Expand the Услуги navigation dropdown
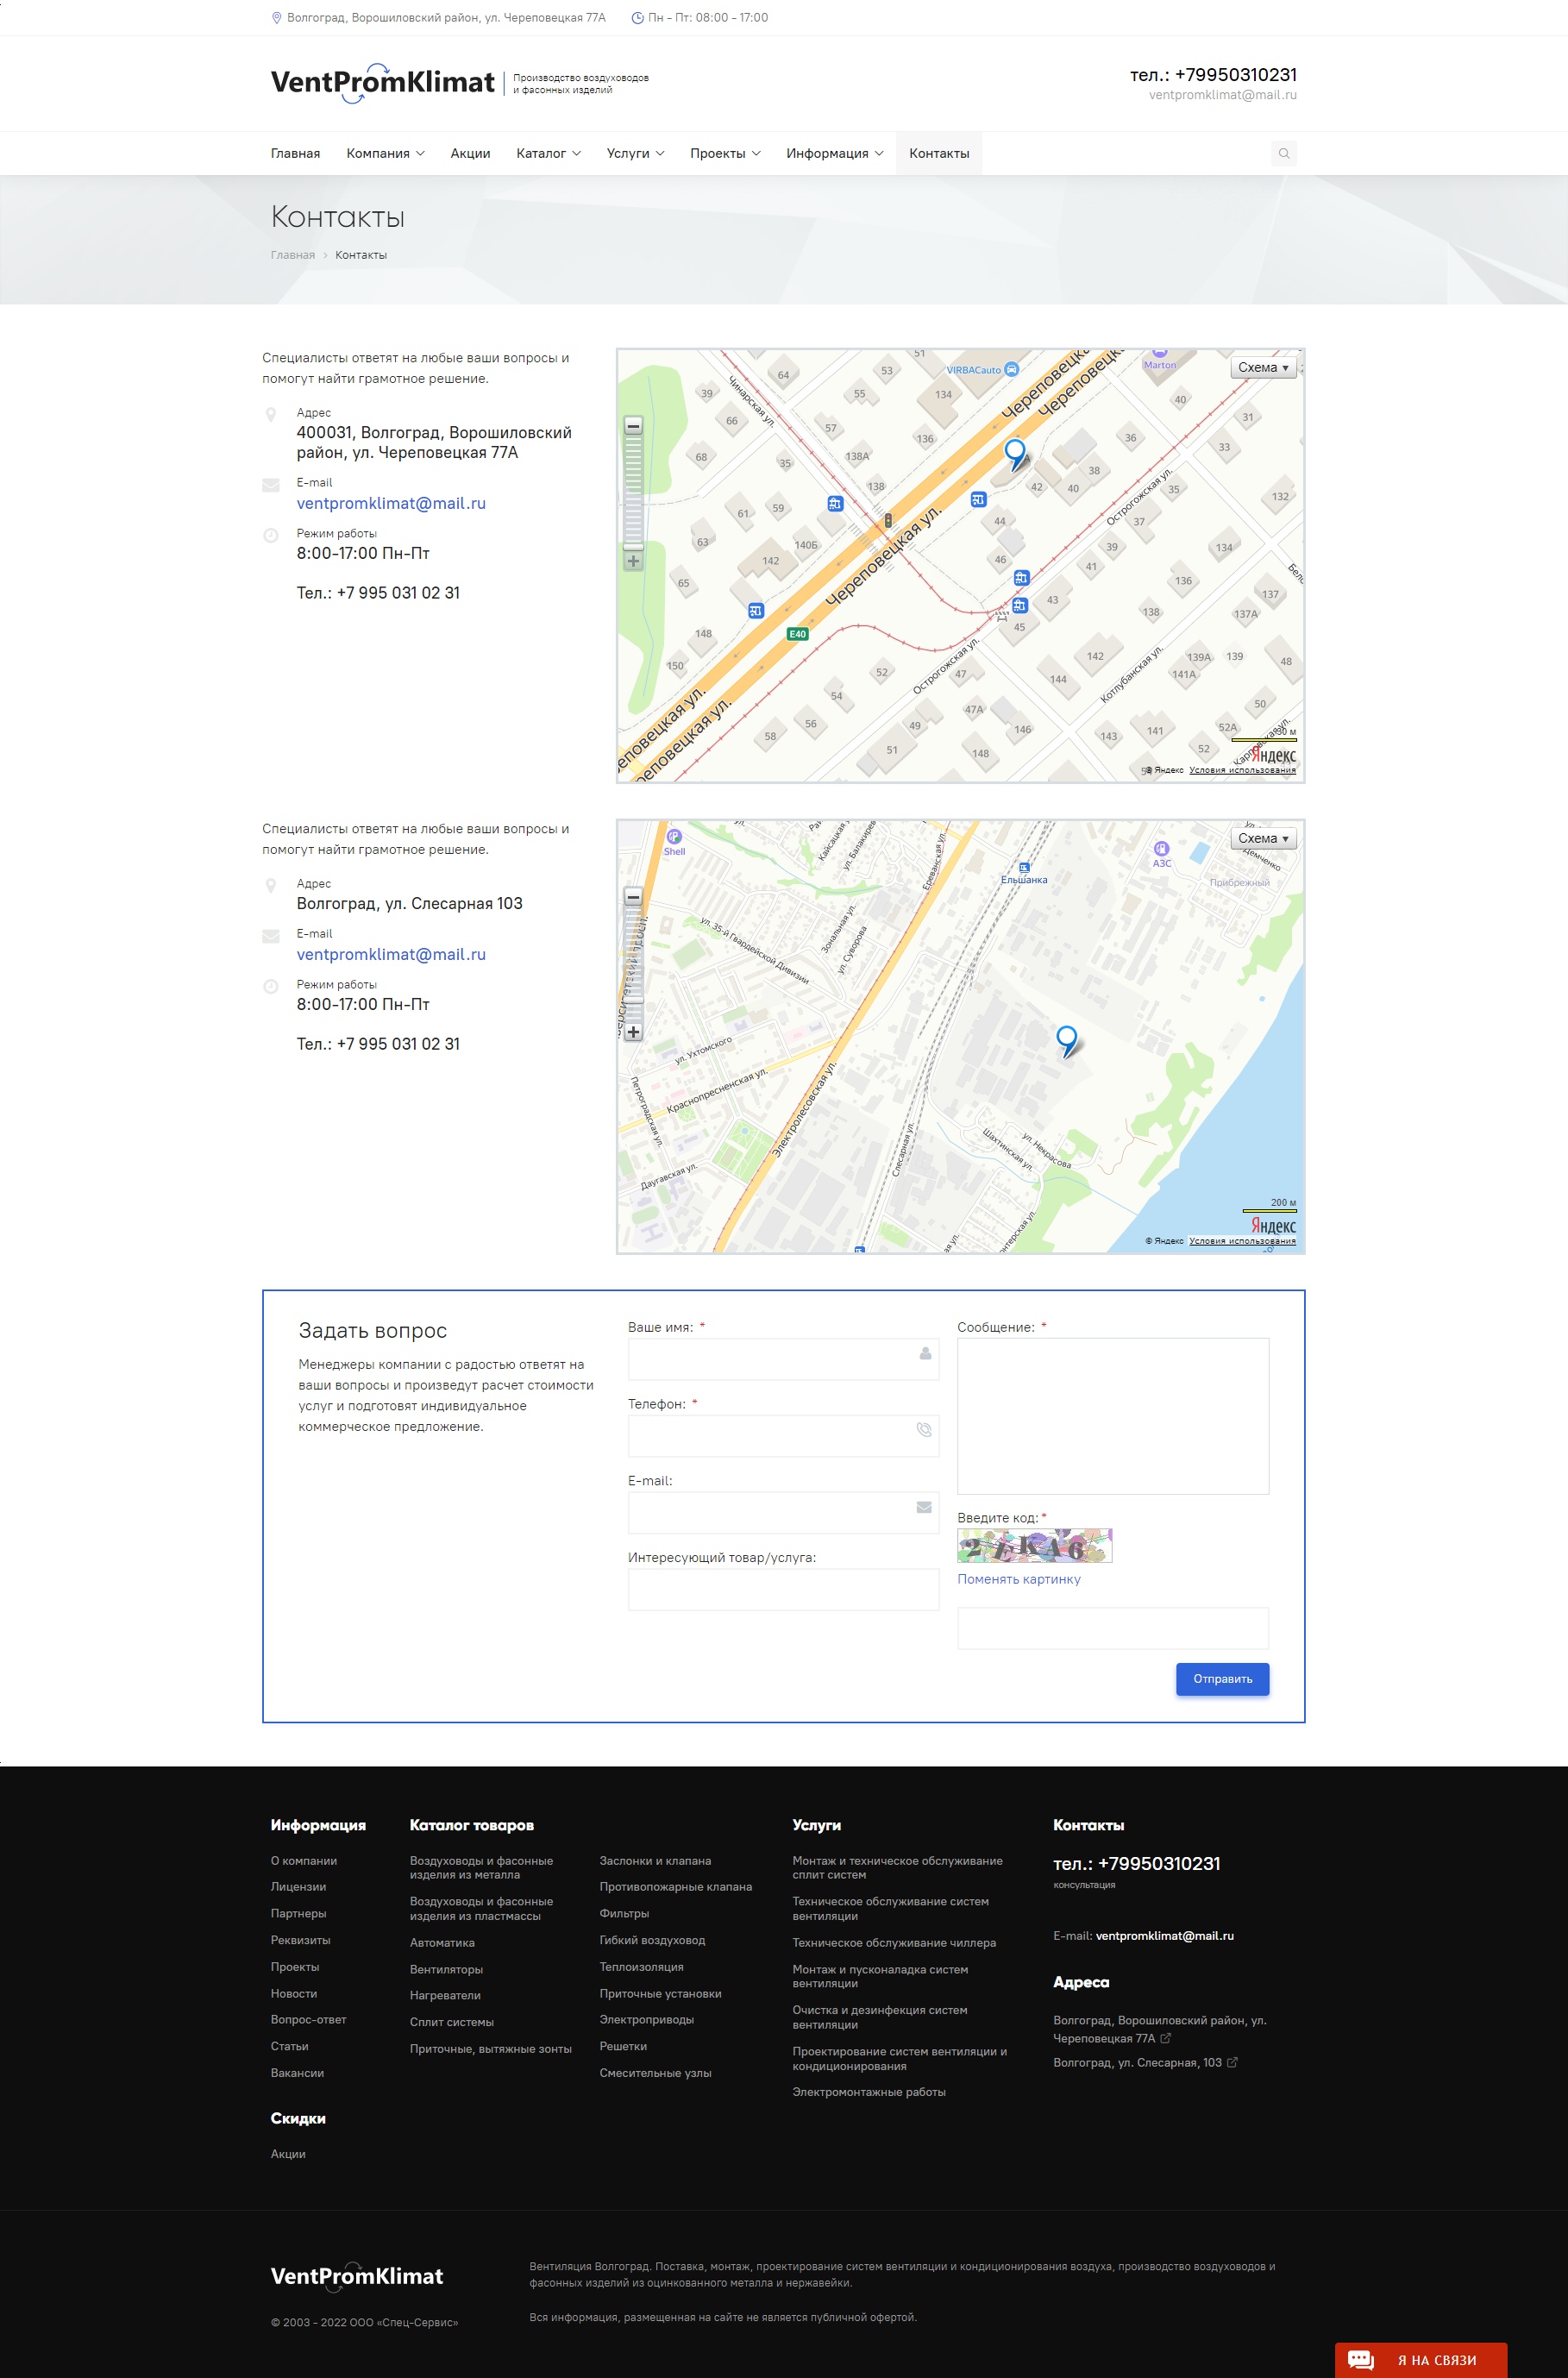 click(x=635, y=154)
